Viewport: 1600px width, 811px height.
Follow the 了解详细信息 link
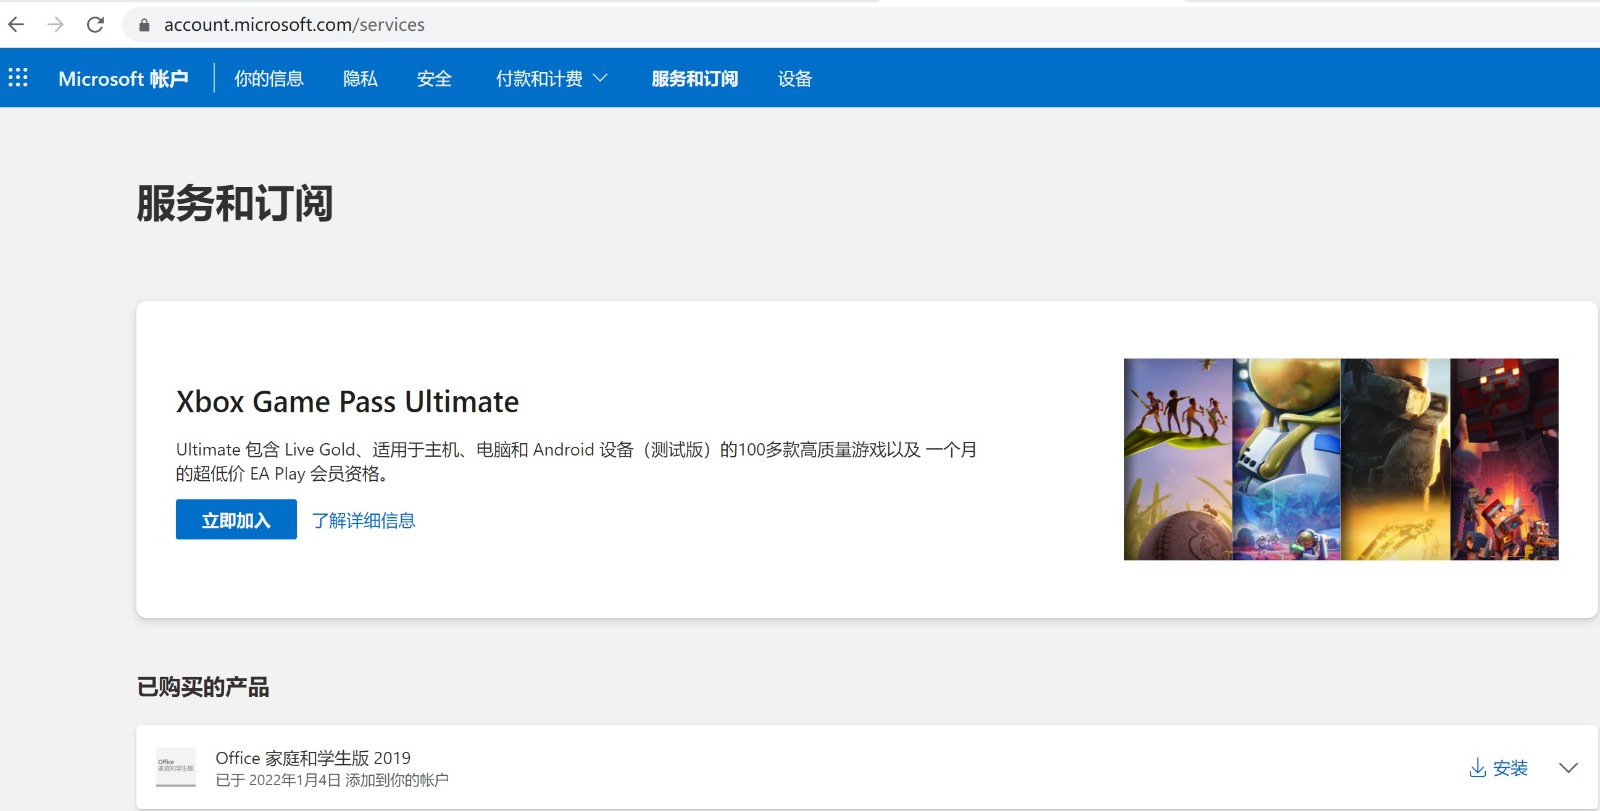pyautogui.click(x=363, y=520)
